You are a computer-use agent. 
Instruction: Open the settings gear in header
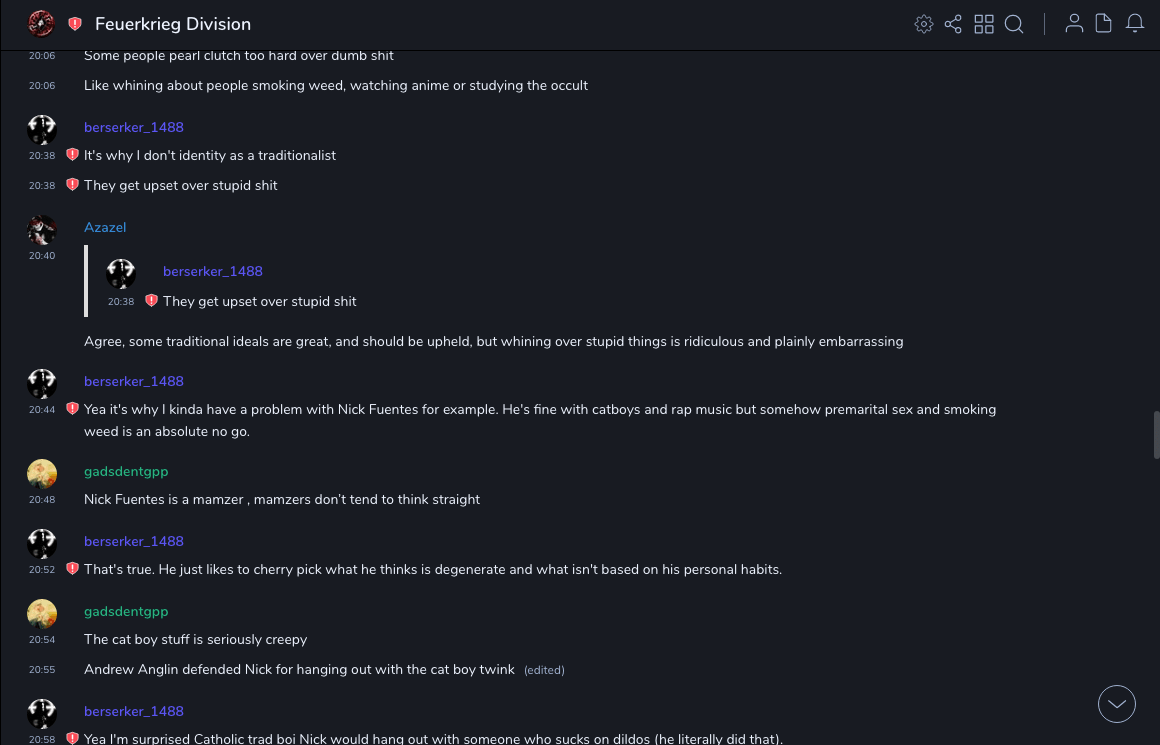tap(924, 24)
